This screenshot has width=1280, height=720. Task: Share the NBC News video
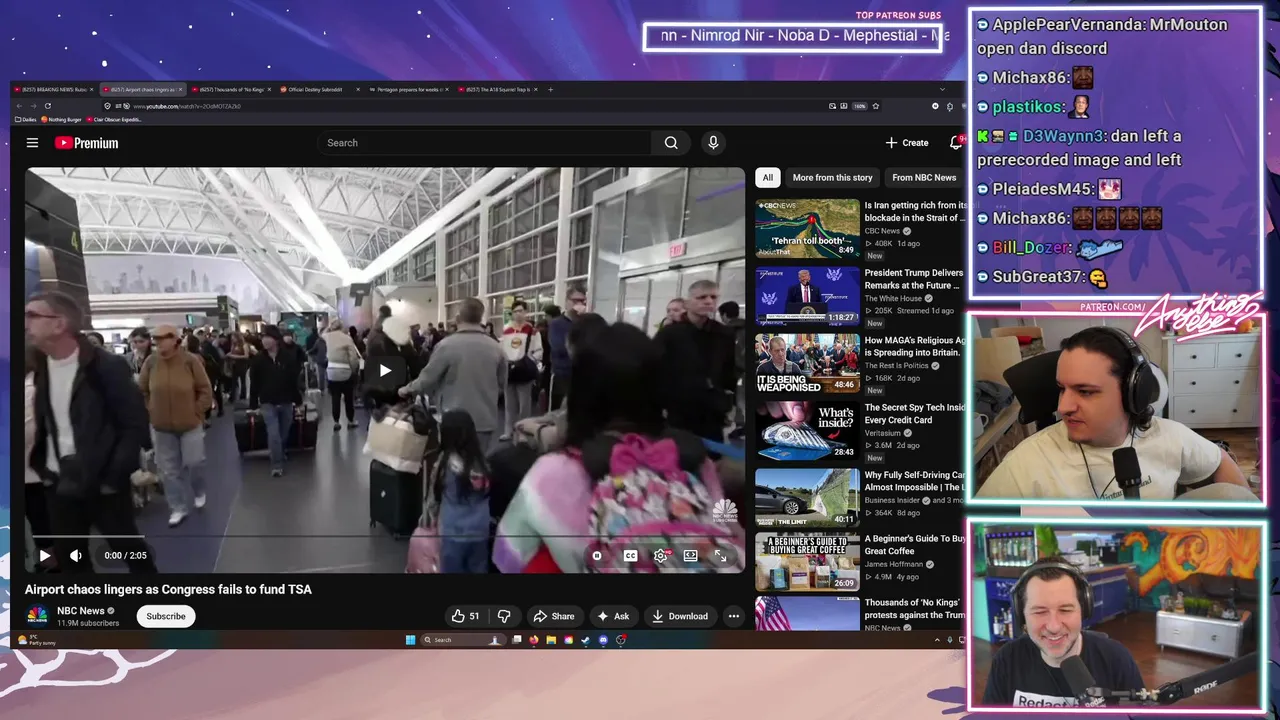coord(554,616)
